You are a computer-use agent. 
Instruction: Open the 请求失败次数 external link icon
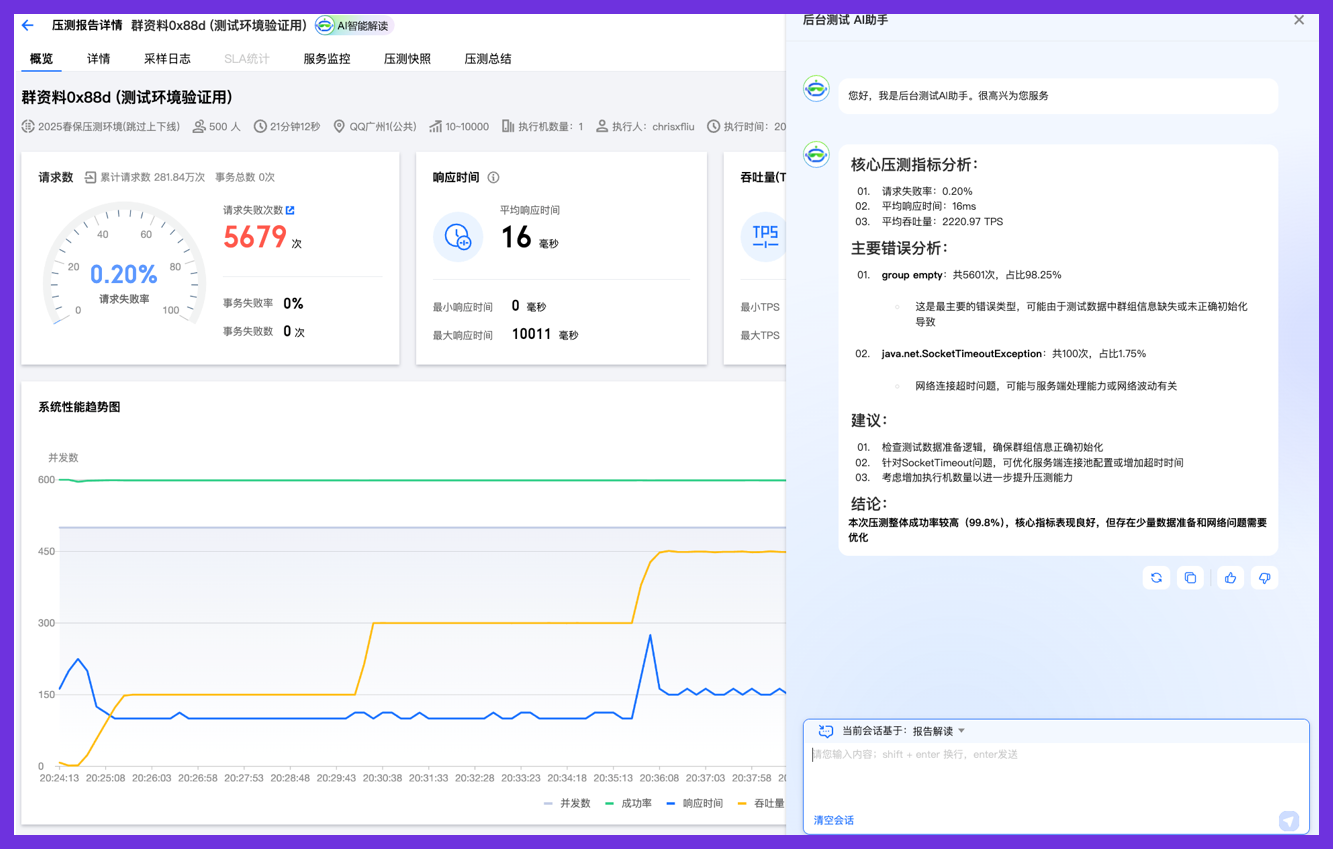pos(290,210)
